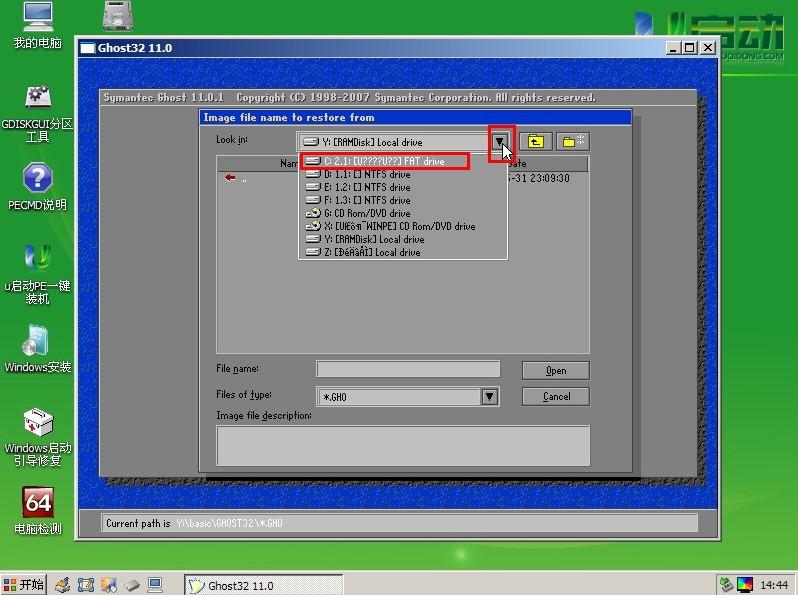Click the File name input field
This screenshot has height=595, width=798.
point(407,370)
